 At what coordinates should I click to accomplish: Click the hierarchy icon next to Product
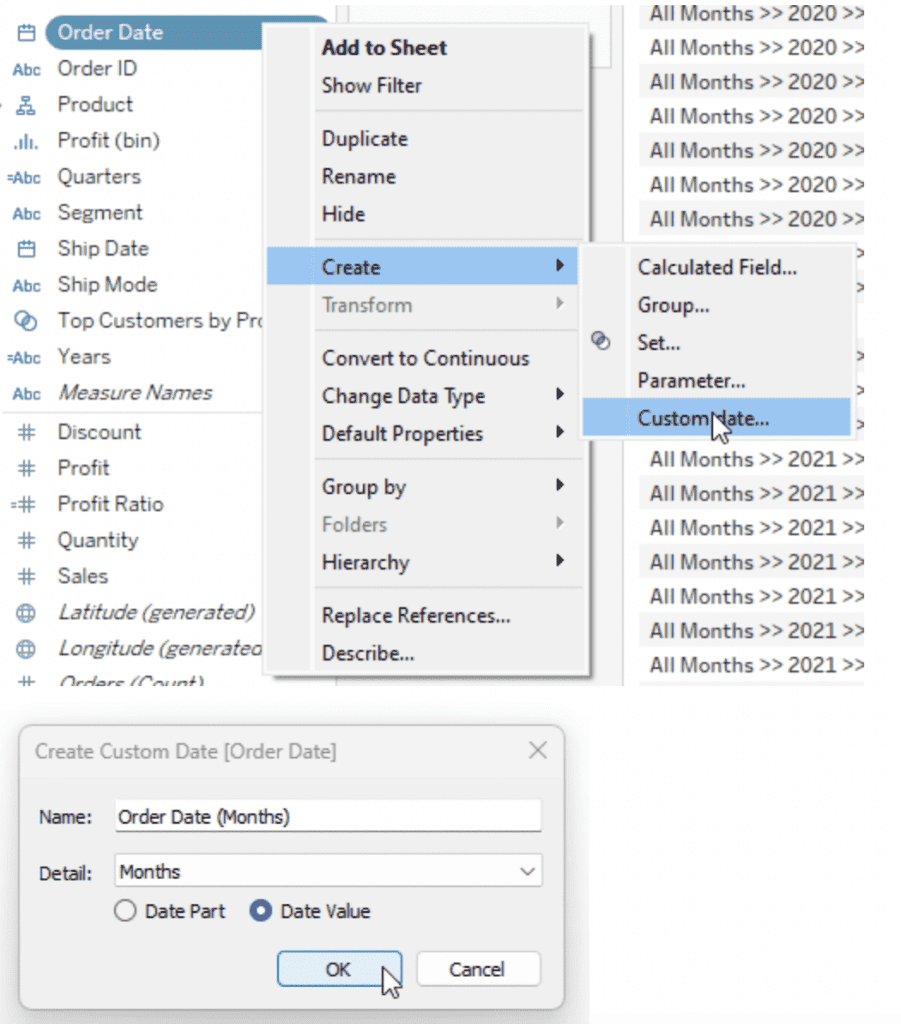(x=27, y=105)
